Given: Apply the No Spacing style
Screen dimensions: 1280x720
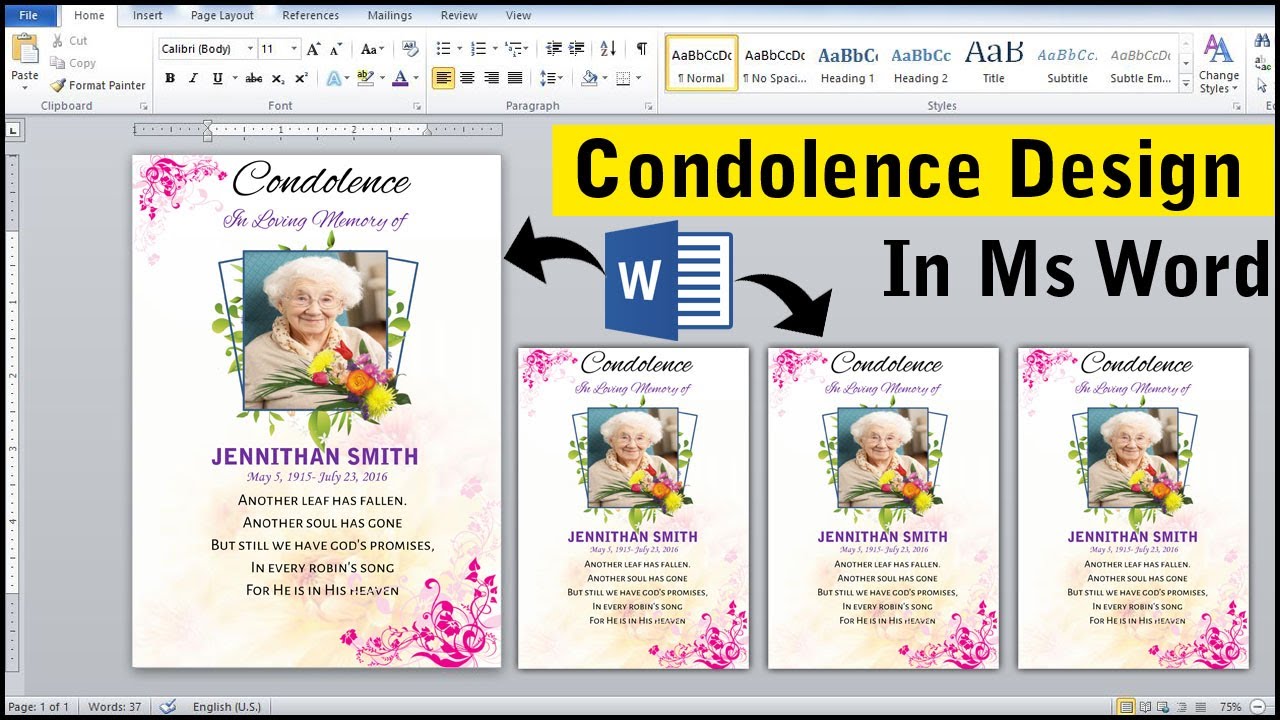Looking at the screenshot, I should click(775, 64).
